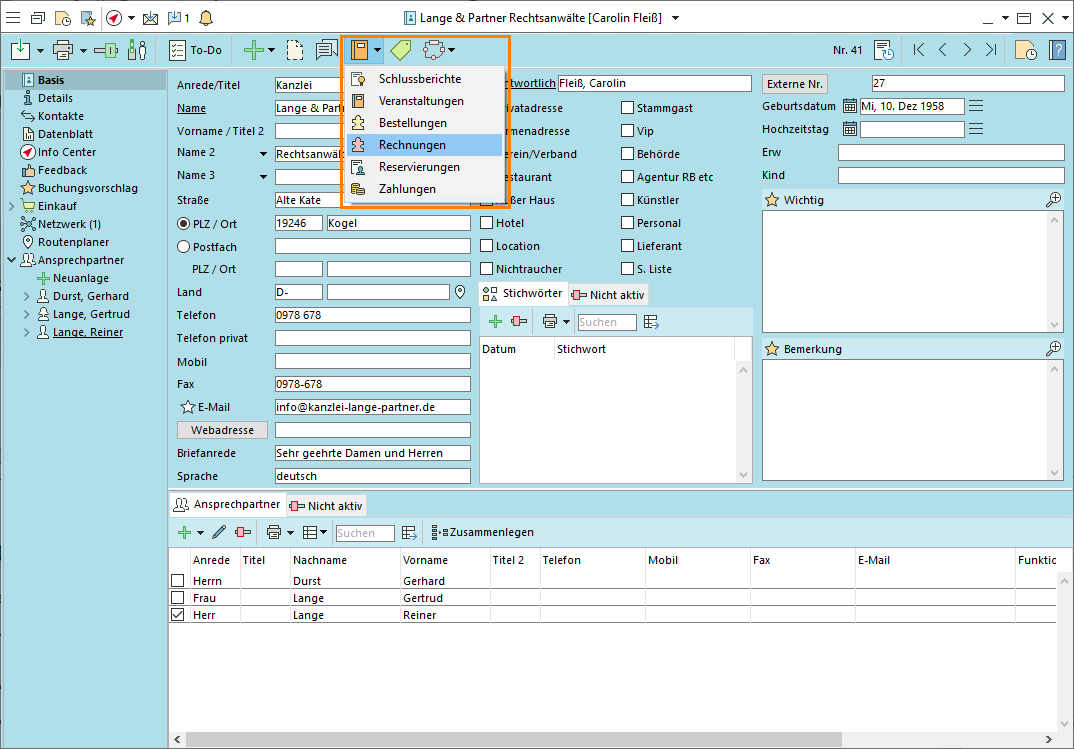Screen dimensions: 1074x749
Task: Jump to the first record arrow
Action: (x=919, y=49)
